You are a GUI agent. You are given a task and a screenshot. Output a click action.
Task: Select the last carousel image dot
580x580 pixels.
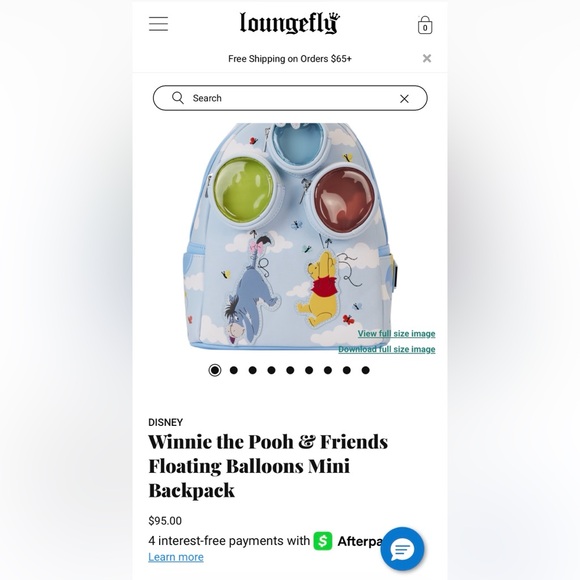[365, 370]
